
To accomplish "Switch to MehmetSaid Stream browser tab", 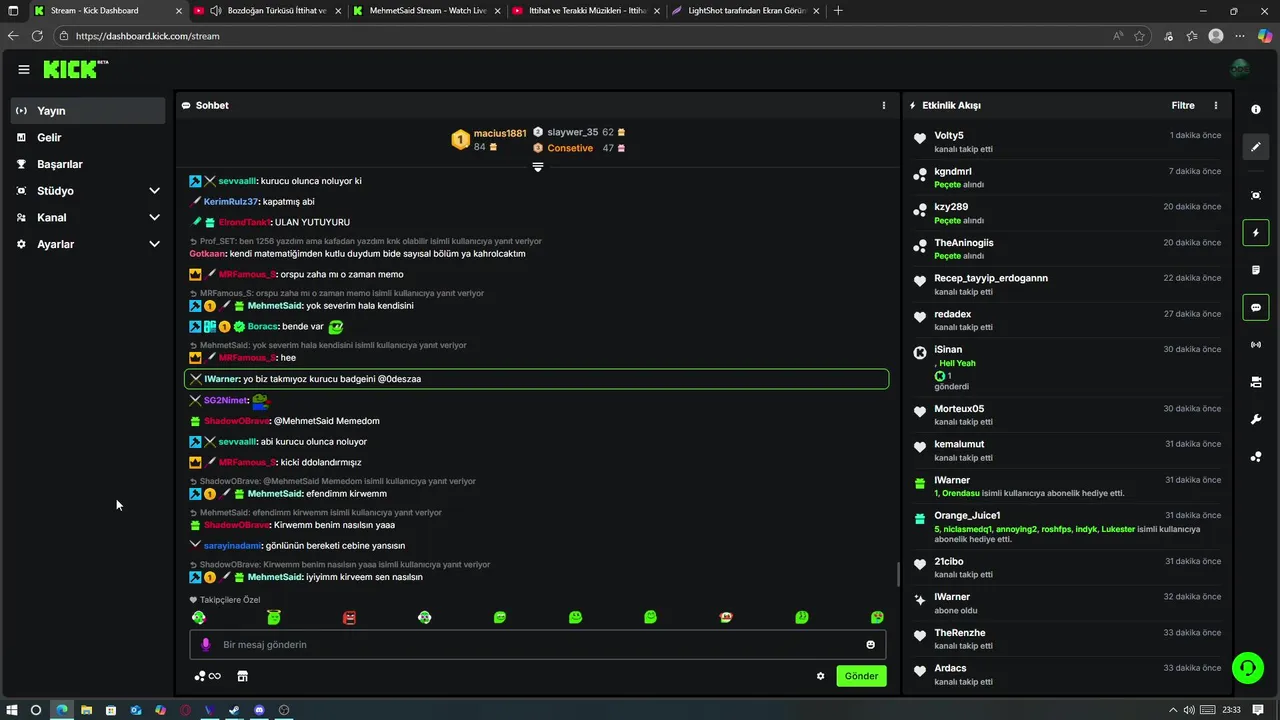I will click(x=426, y=11).
